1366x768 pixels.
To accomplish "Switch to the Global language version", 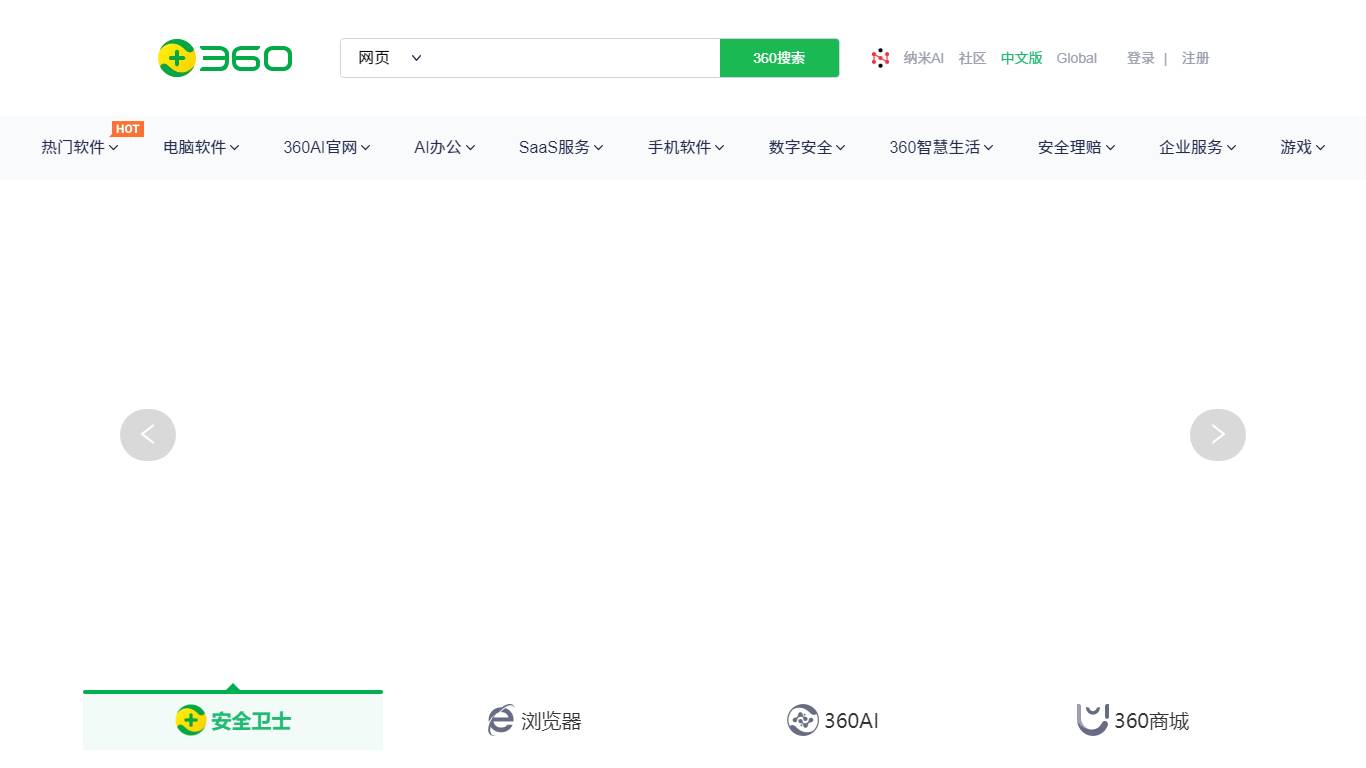I will (x=1076, y=58).
